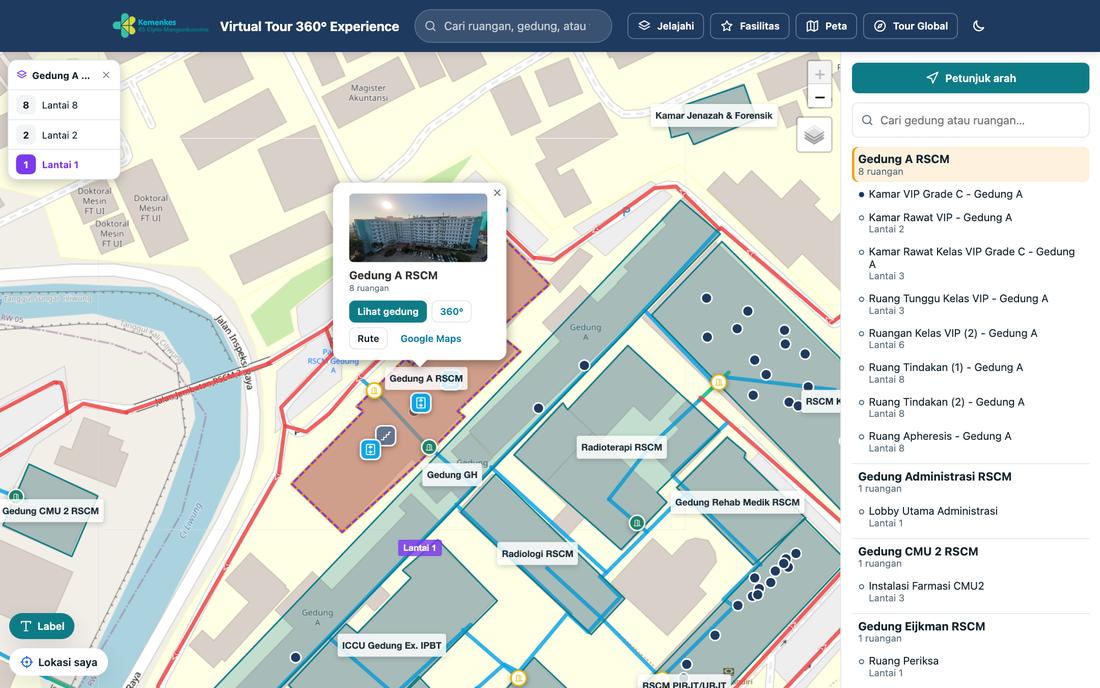Open the Peta view
The width and height of the screenshot is (1100, 688).
pos(826,26)
